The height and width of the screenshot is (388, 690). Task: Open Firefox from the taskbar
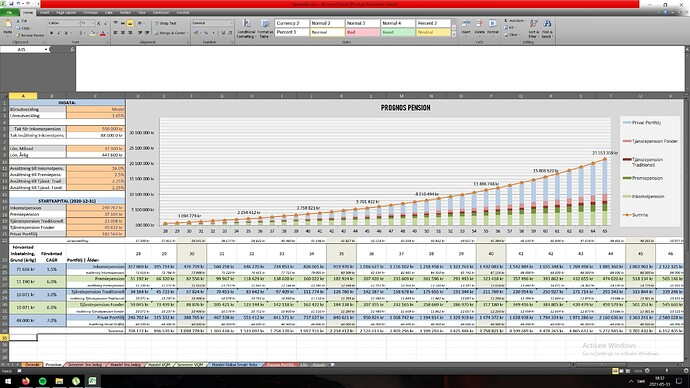click(26, 381)
